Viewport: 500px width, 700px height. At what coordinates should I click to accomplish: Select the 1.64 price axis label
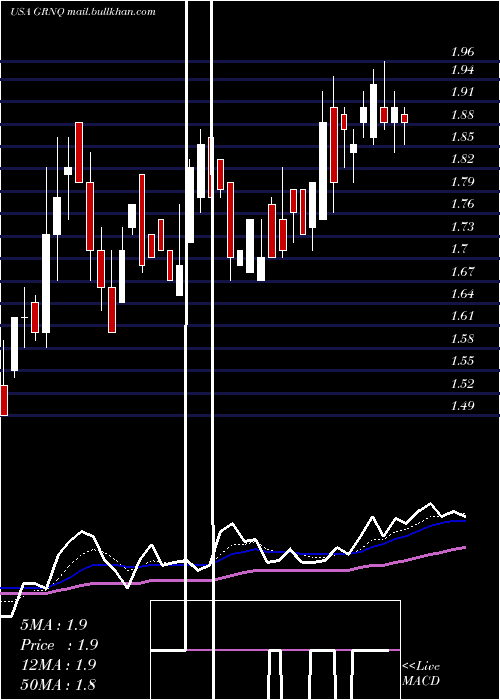pos(462,294)
